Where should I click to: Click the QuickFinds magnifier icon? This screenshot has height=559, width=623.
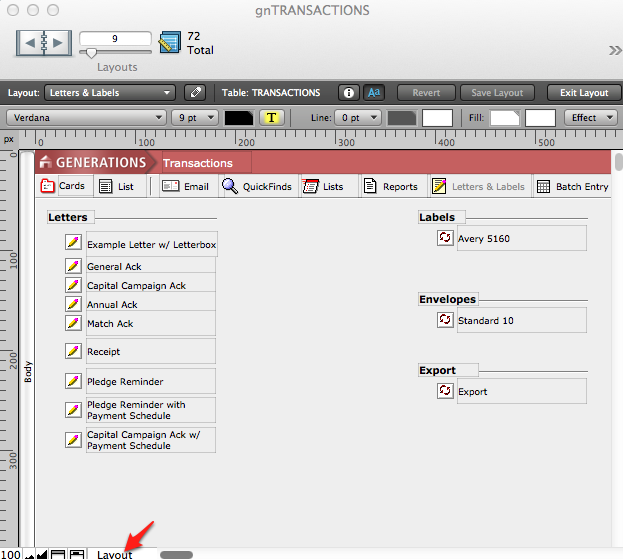pyautogui.click(x=230, y=186)
